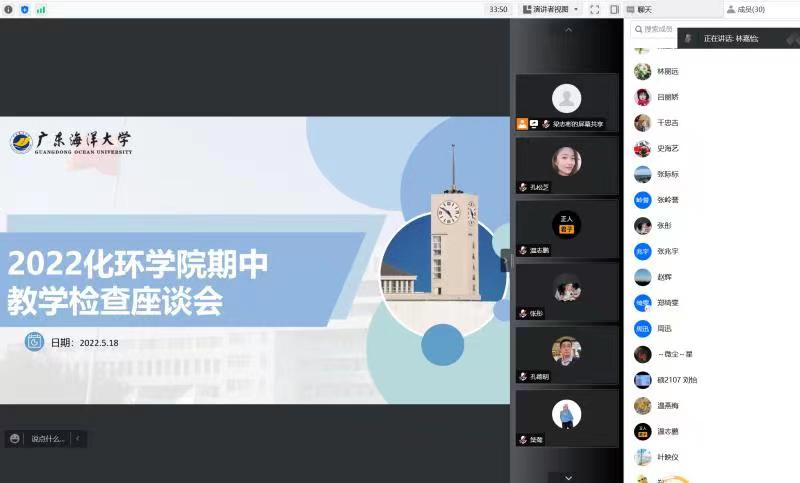Click 孔松芝's muted microphone icon
The width and height of the screenshot is (800, 483).
(522, 187)
